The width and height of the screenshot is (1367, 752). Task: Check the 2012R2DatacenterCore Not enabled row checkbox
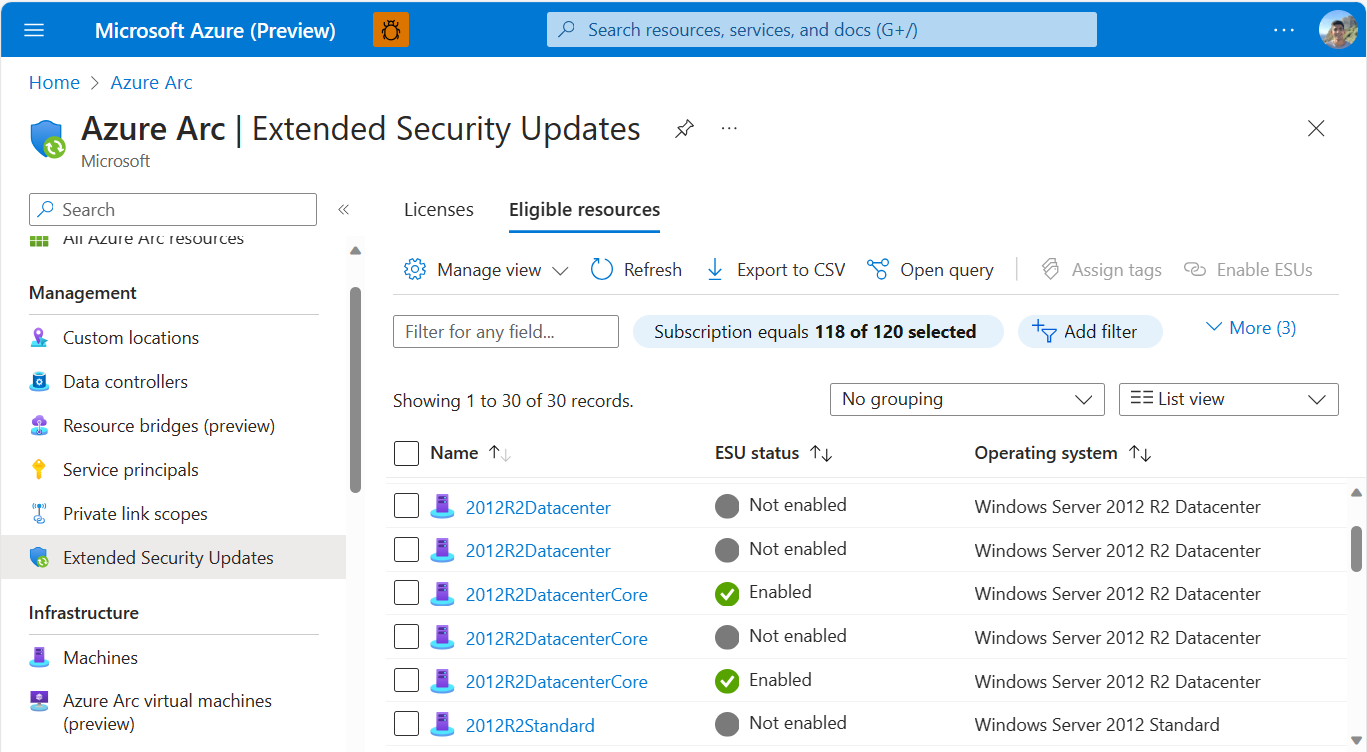(406, 637)
